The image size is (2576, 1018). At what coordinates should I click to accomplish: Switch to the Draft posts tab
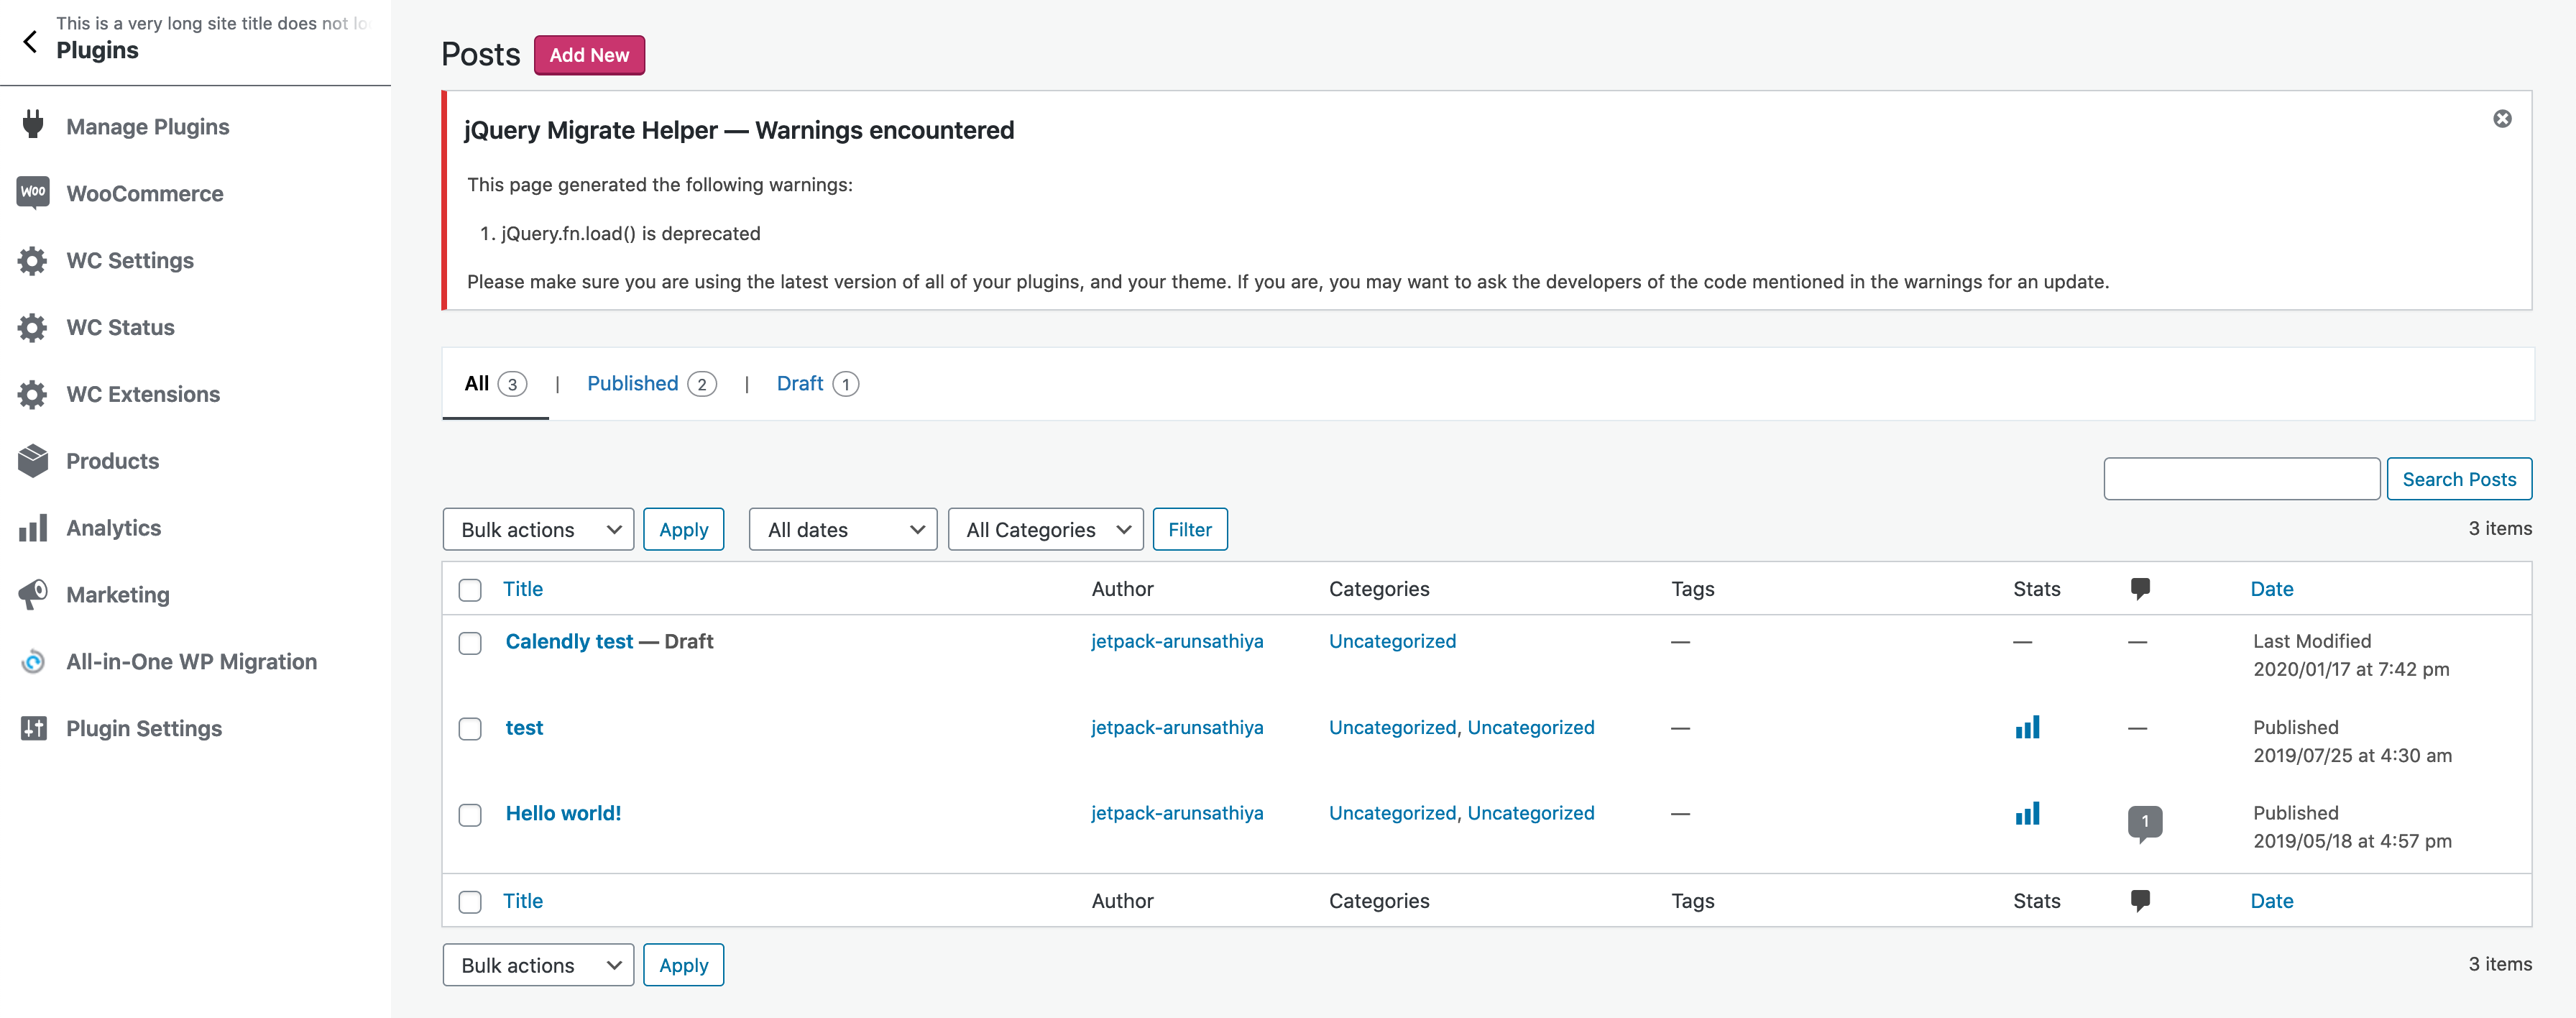coord(799,384)
